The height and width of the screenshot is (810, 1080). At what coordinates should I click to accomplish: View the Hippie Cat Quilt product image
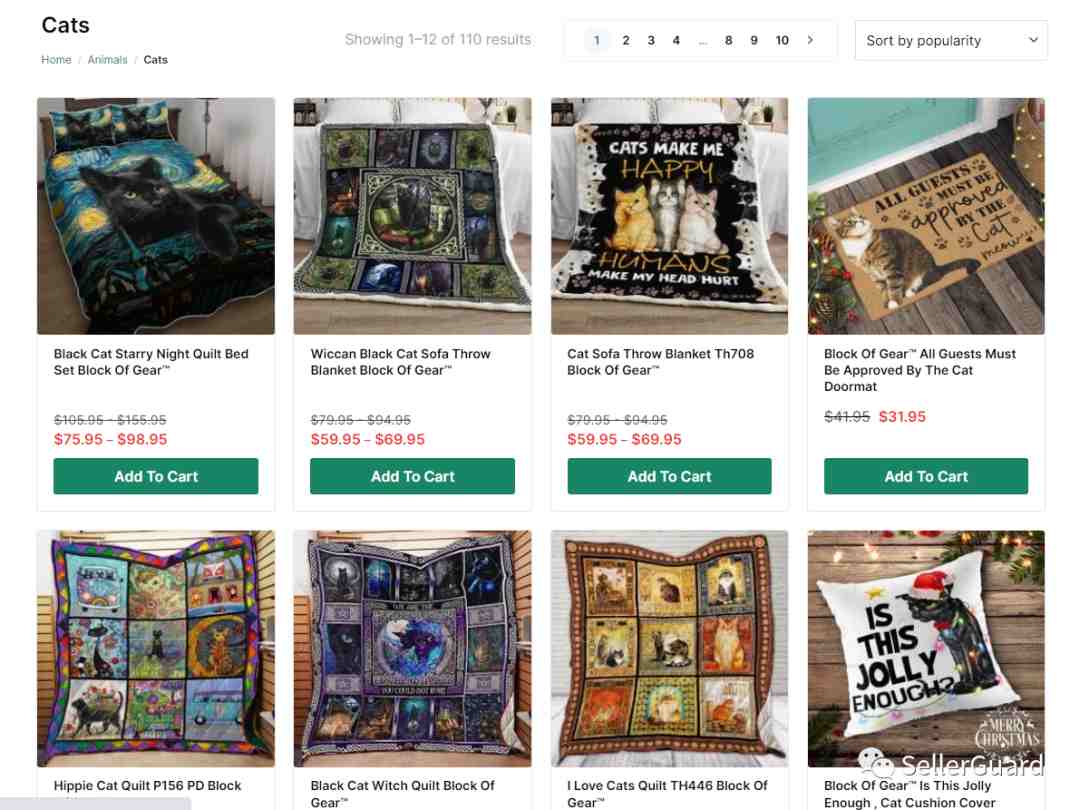click(x=156, y=648)
